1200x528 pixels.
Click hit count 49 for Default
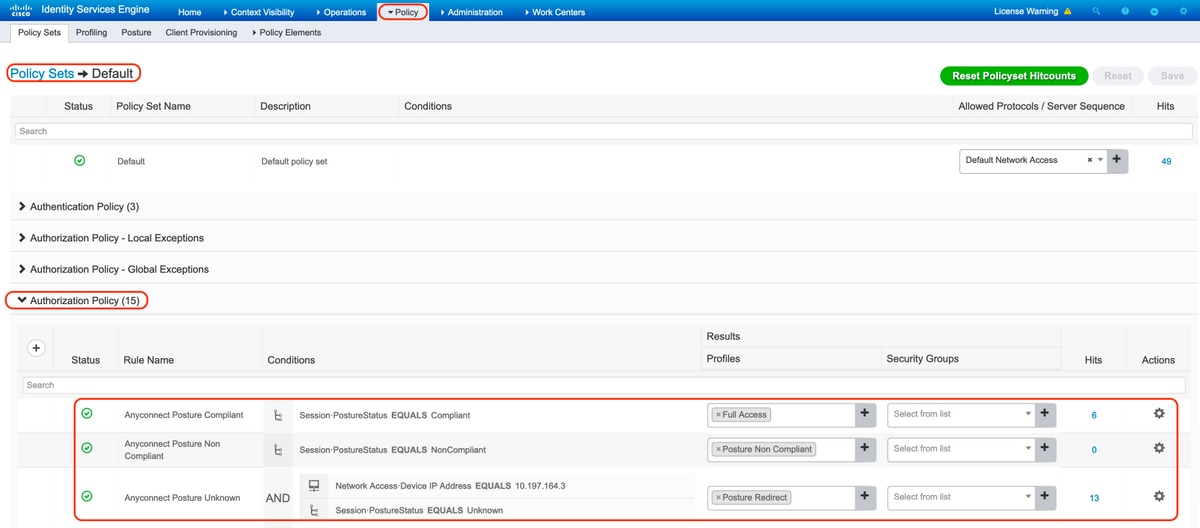click(1166, 161)
